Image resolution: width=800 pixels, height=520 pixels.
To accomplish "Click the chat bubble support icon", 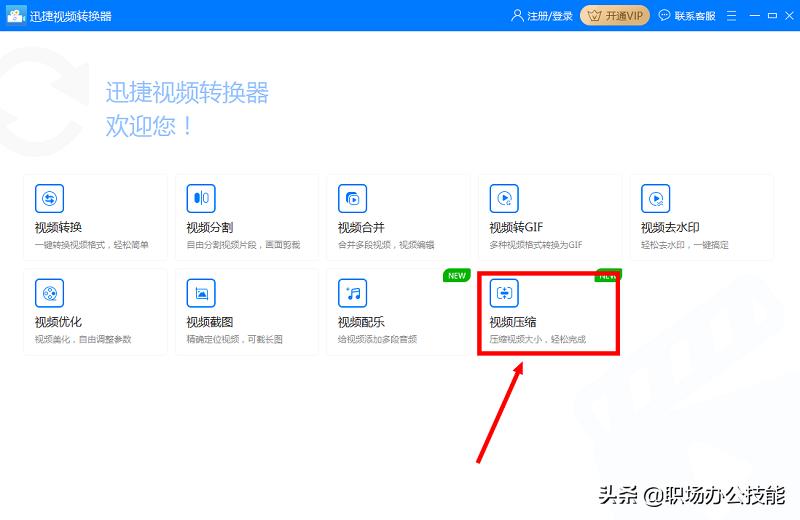I will point(664,15).
